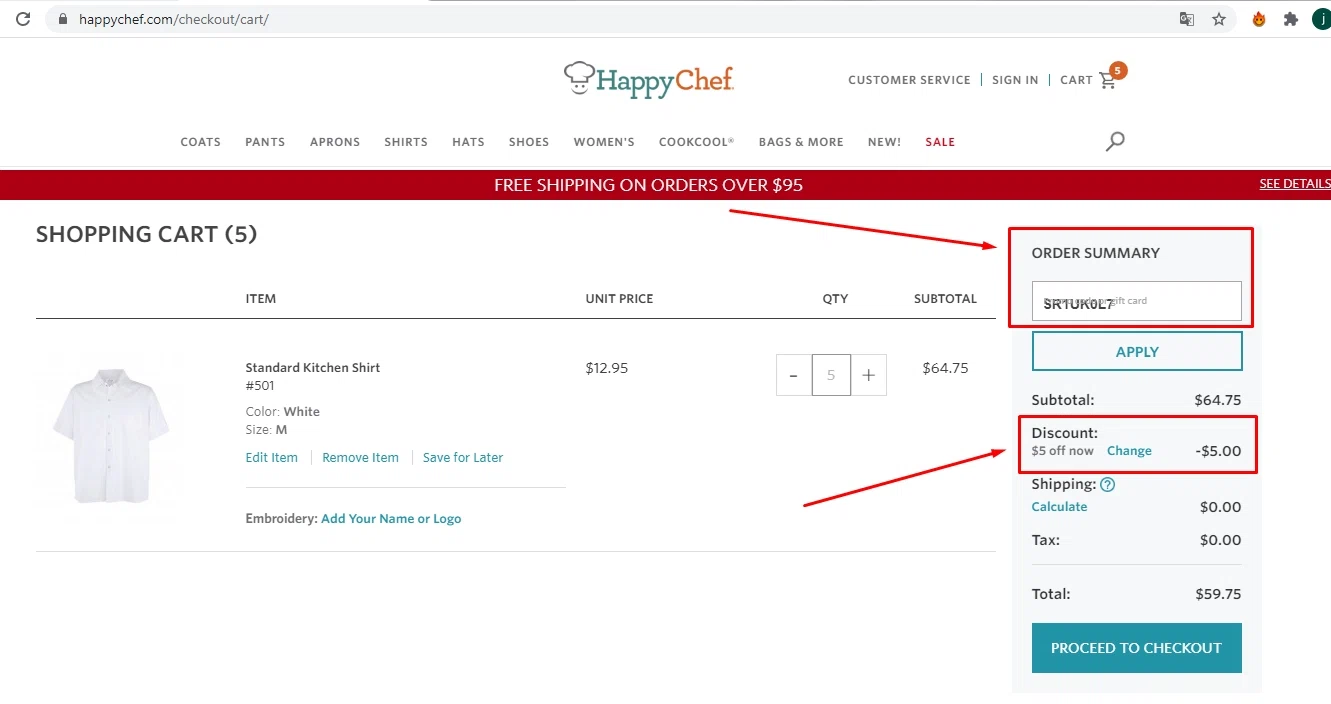Reload the page with browser refresh icon
The height and width of the screenshot is (704, 1331).
click(22, 19)
